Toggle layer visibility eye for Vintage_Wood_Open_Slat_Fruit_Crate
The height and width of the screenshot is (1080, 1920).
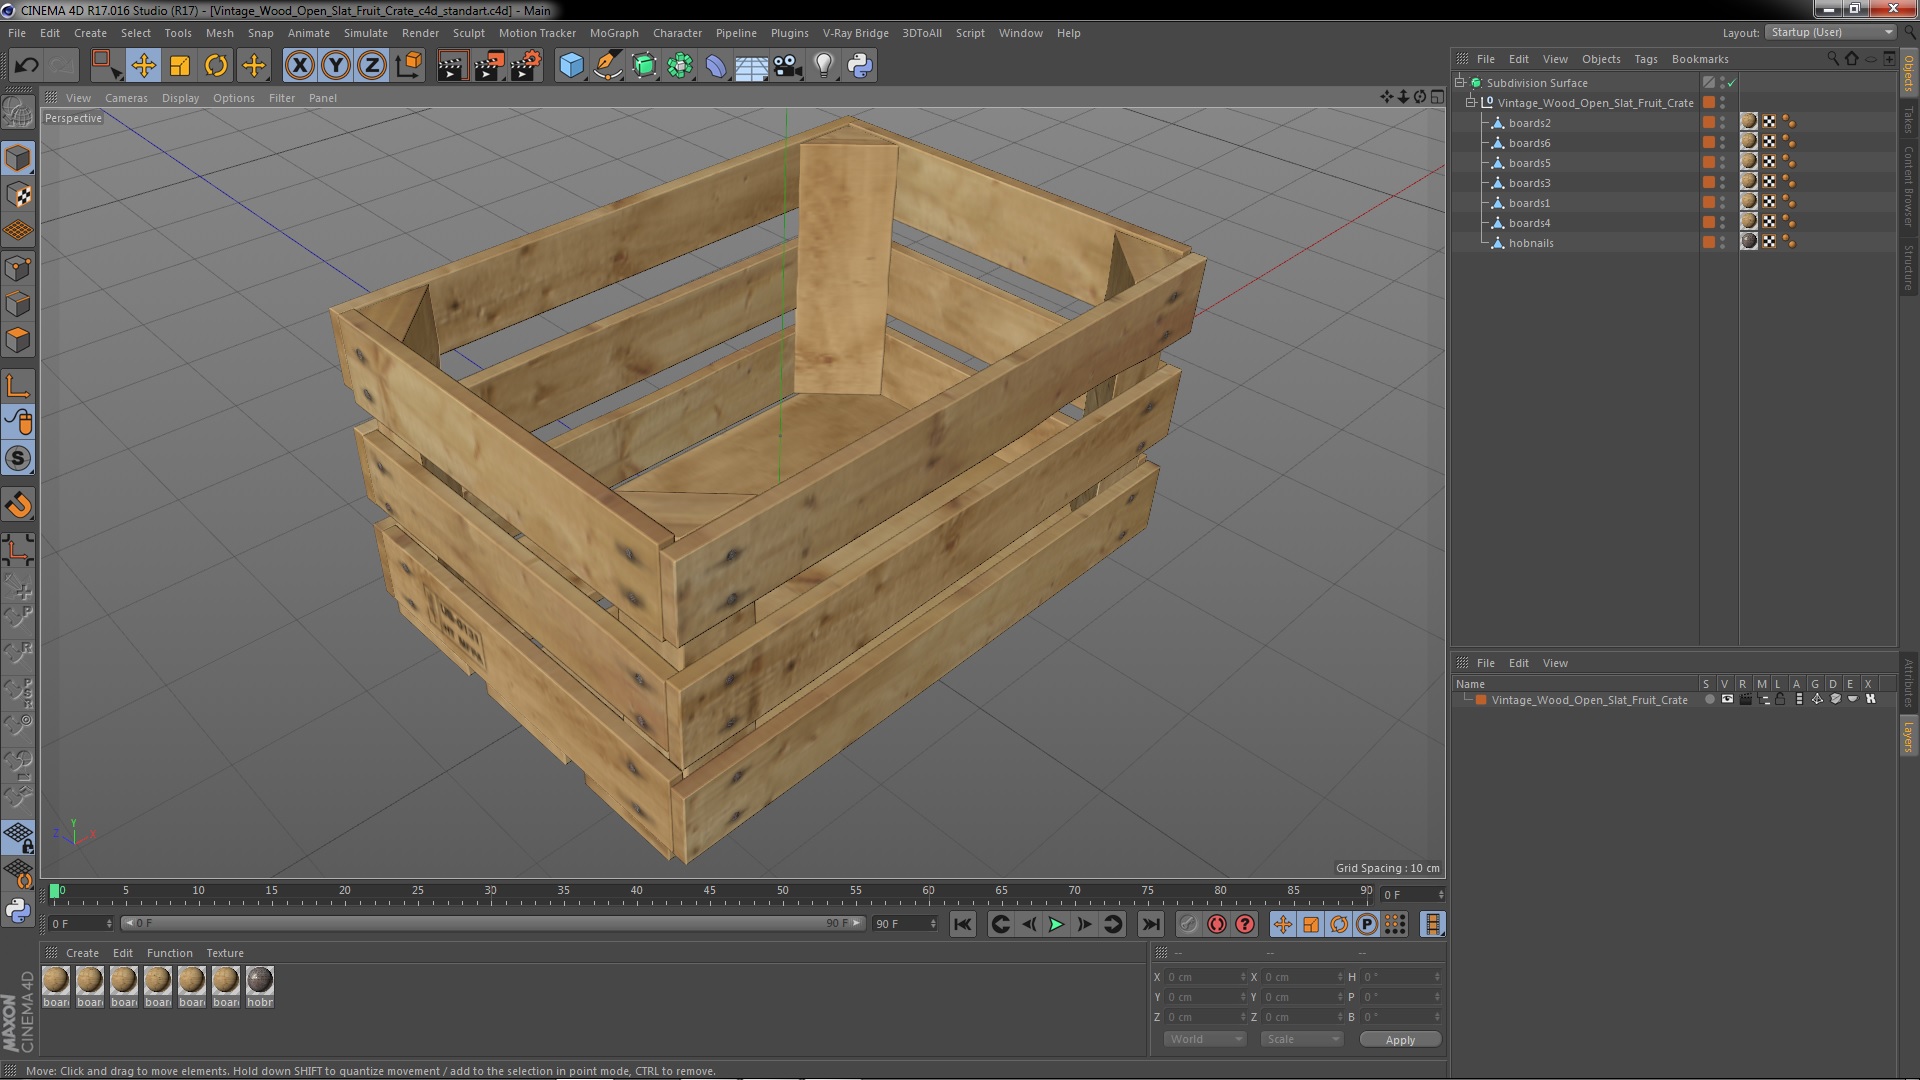[1727, 699]
